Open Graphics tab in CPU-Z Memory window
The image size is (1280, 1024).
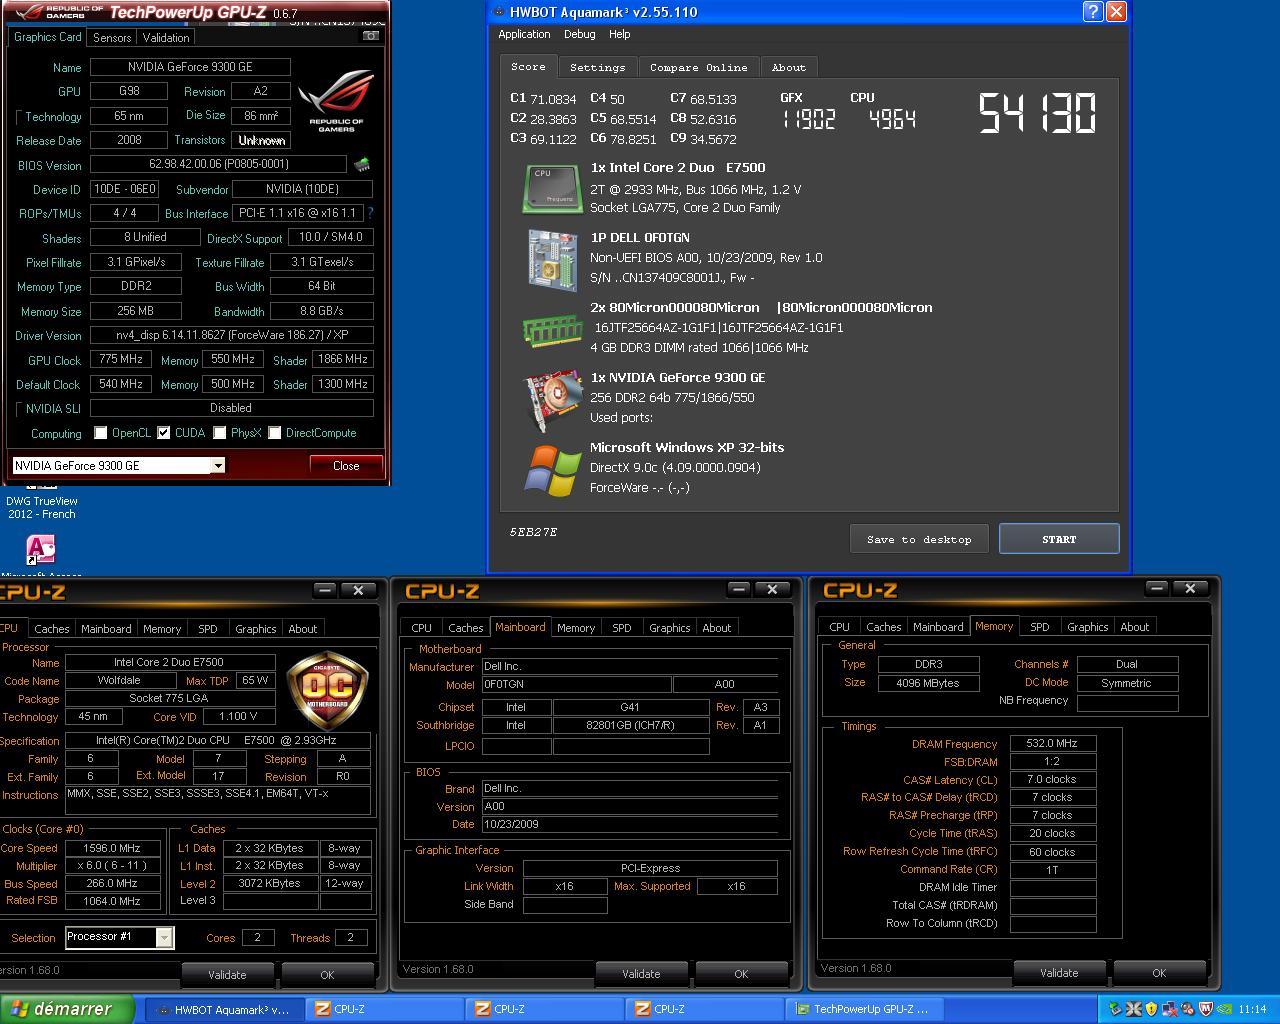pyautogui.click(x=1087, y=627)
